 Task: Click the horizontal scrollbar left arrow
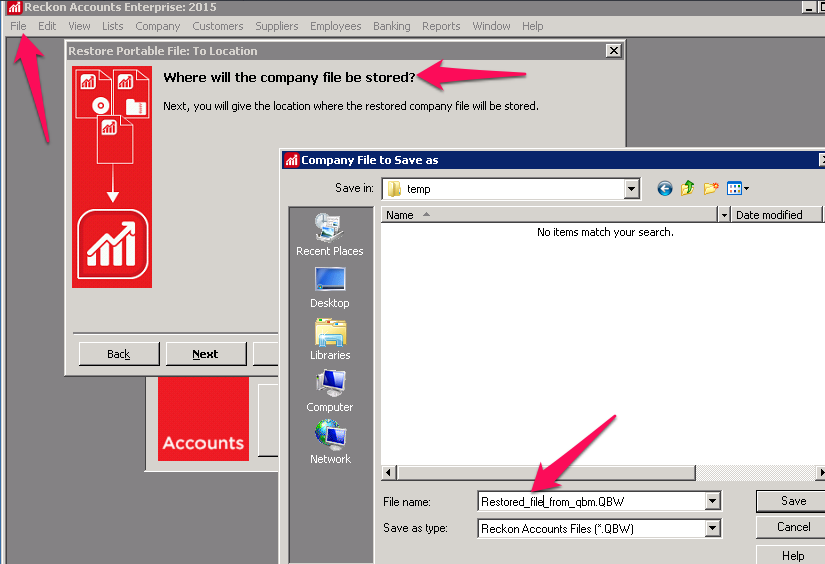click(388, 472)
